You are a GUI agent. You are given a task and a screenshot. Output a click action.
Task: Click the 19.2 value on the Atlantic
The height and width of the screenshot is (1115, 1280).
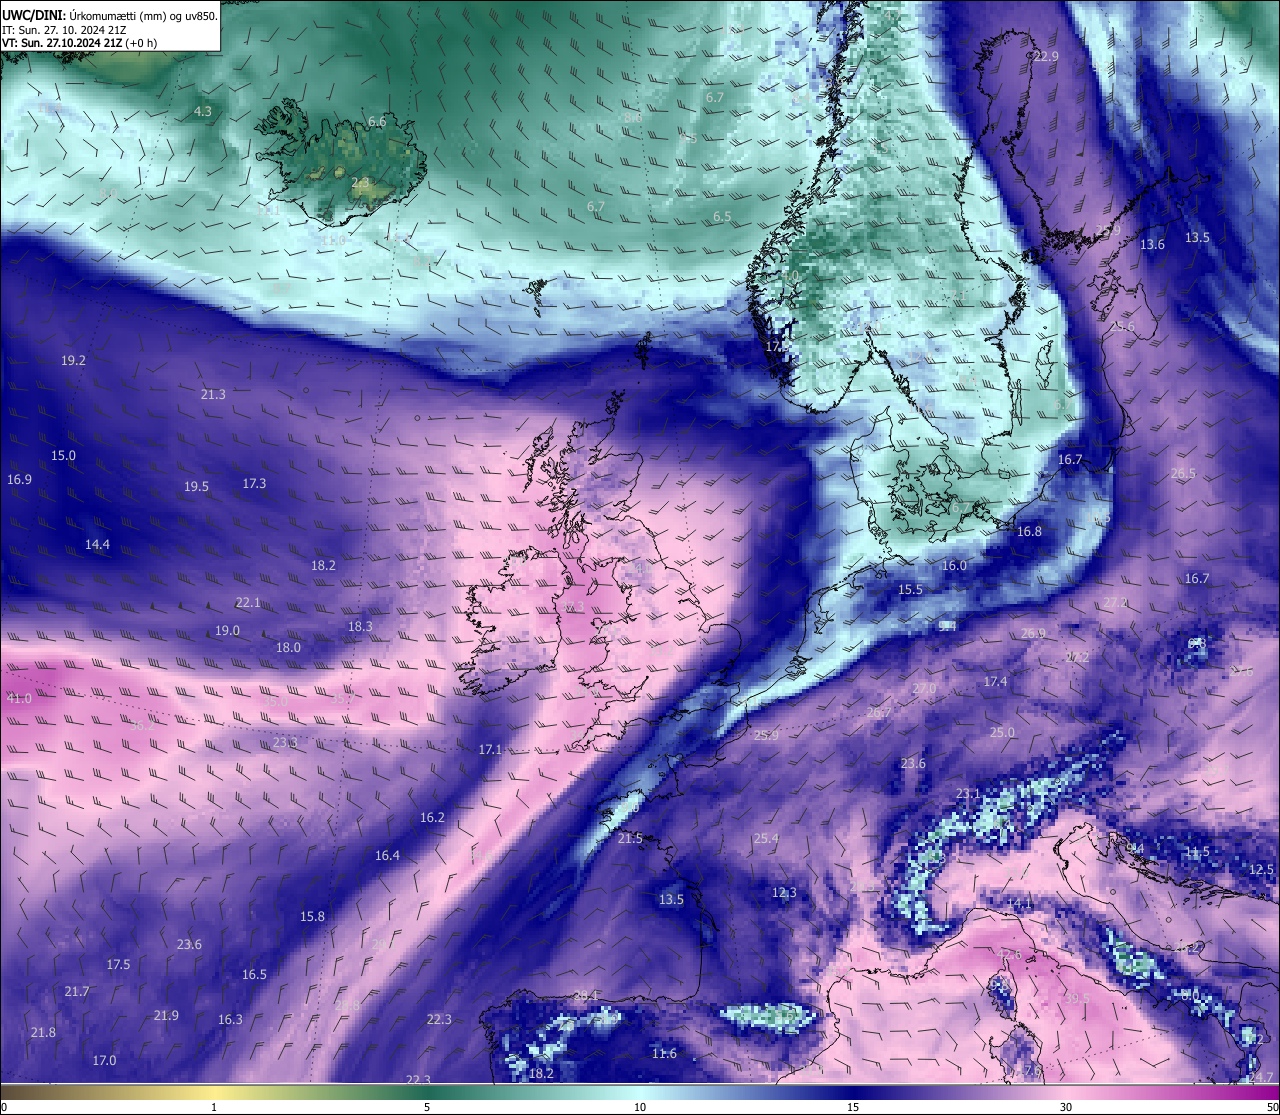(x=73, y=360)
